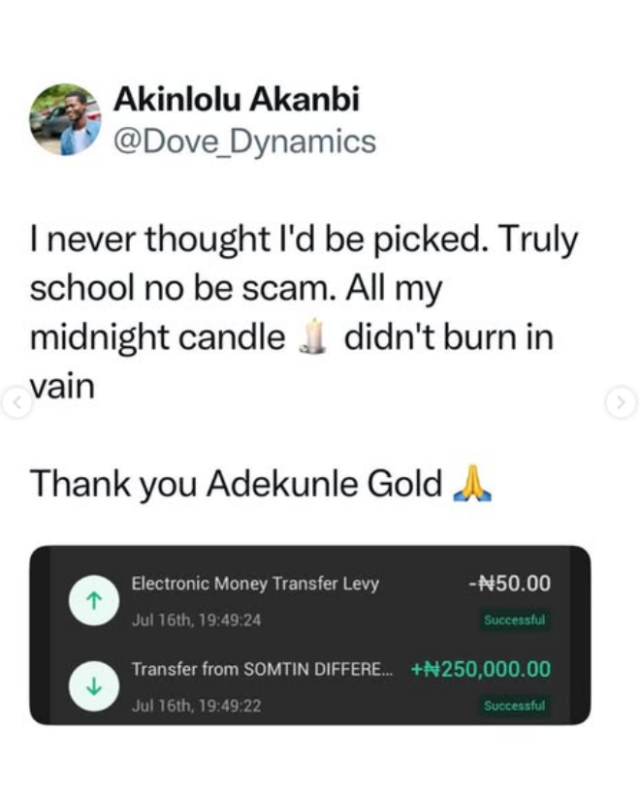Click the Jul 16th, 19:49:22 timestamp

[196, 706]
